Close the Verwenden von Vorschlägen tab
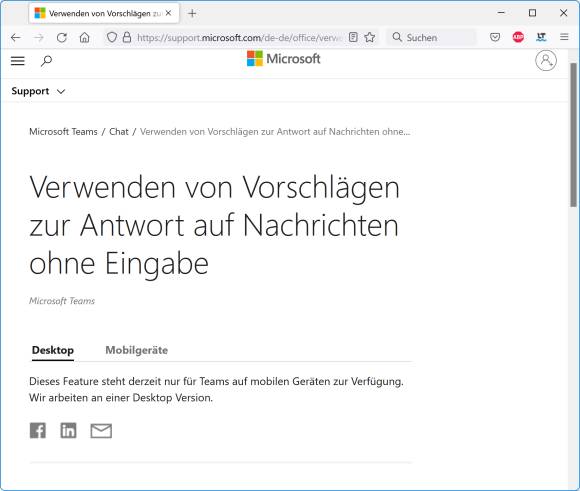This screenshot has height=491, width=580. [168, 13]
